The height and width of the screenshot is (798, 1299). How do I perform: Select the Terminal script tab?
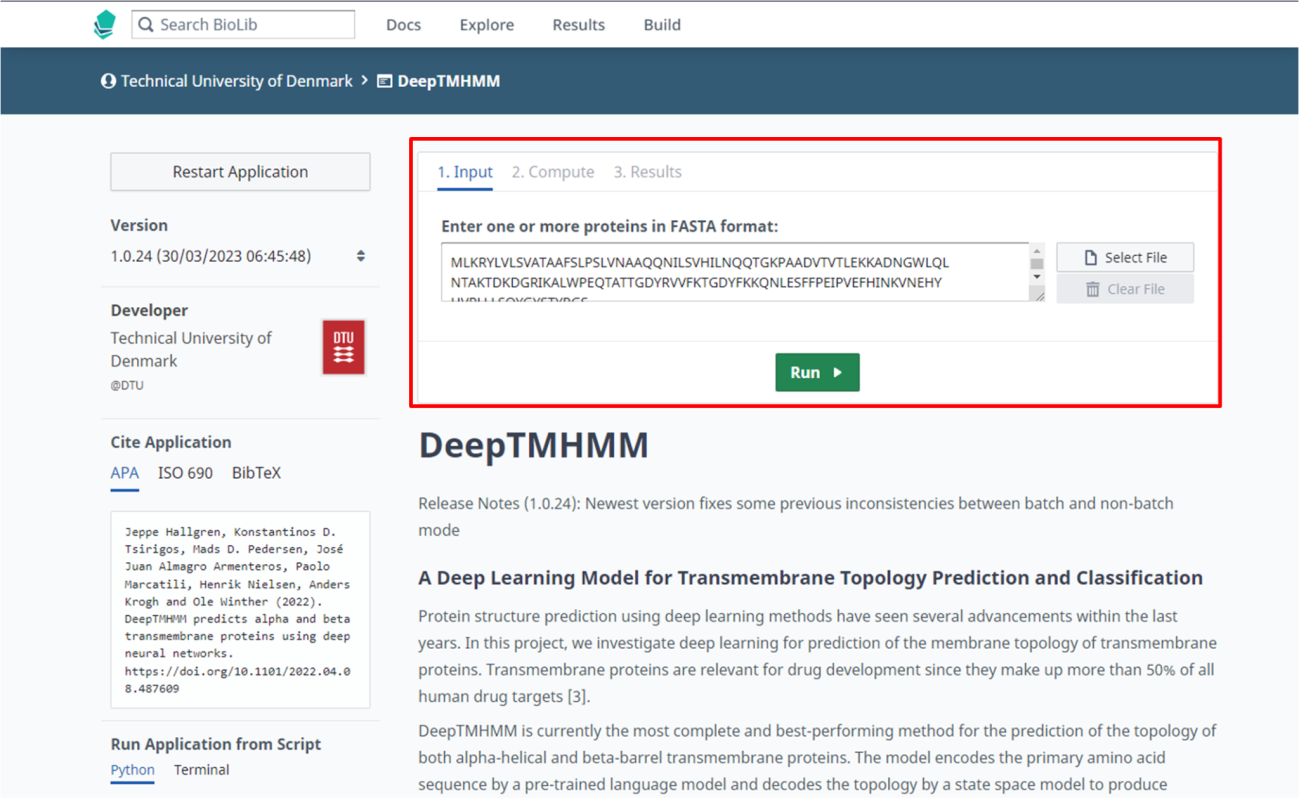tap(201, 770)
